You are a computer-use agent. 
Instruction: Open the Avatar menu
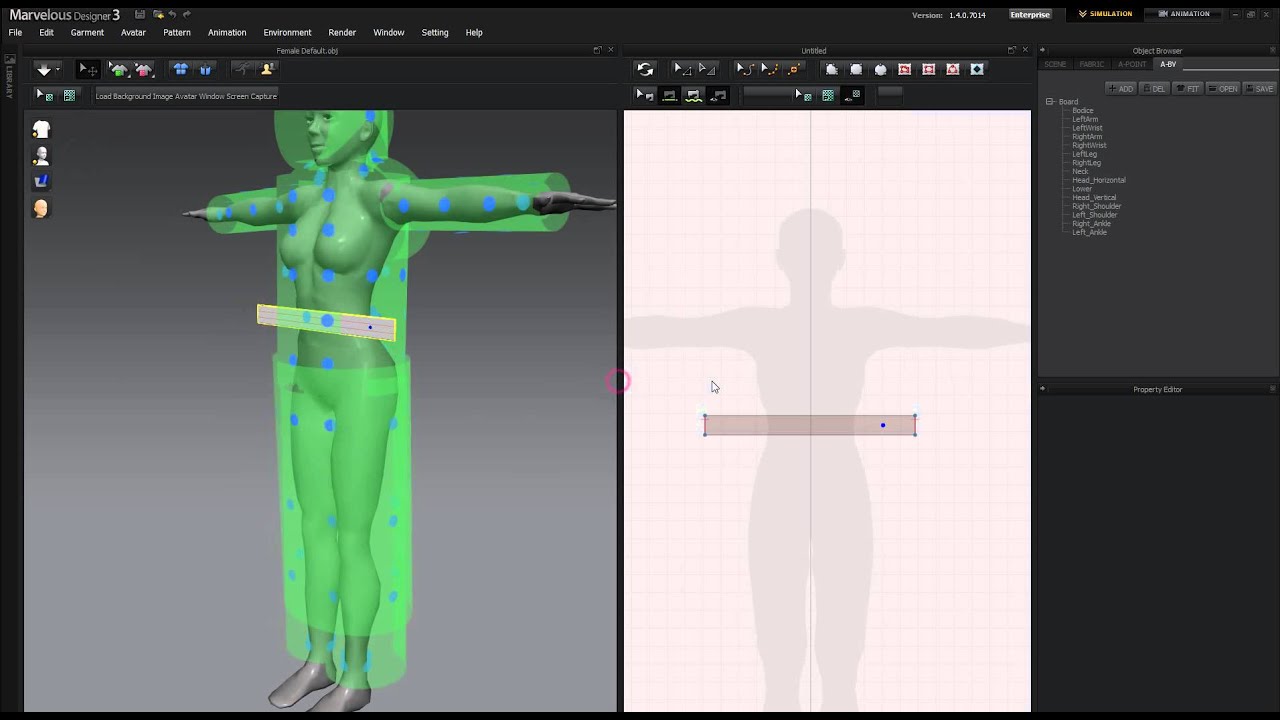pos(133,32)
